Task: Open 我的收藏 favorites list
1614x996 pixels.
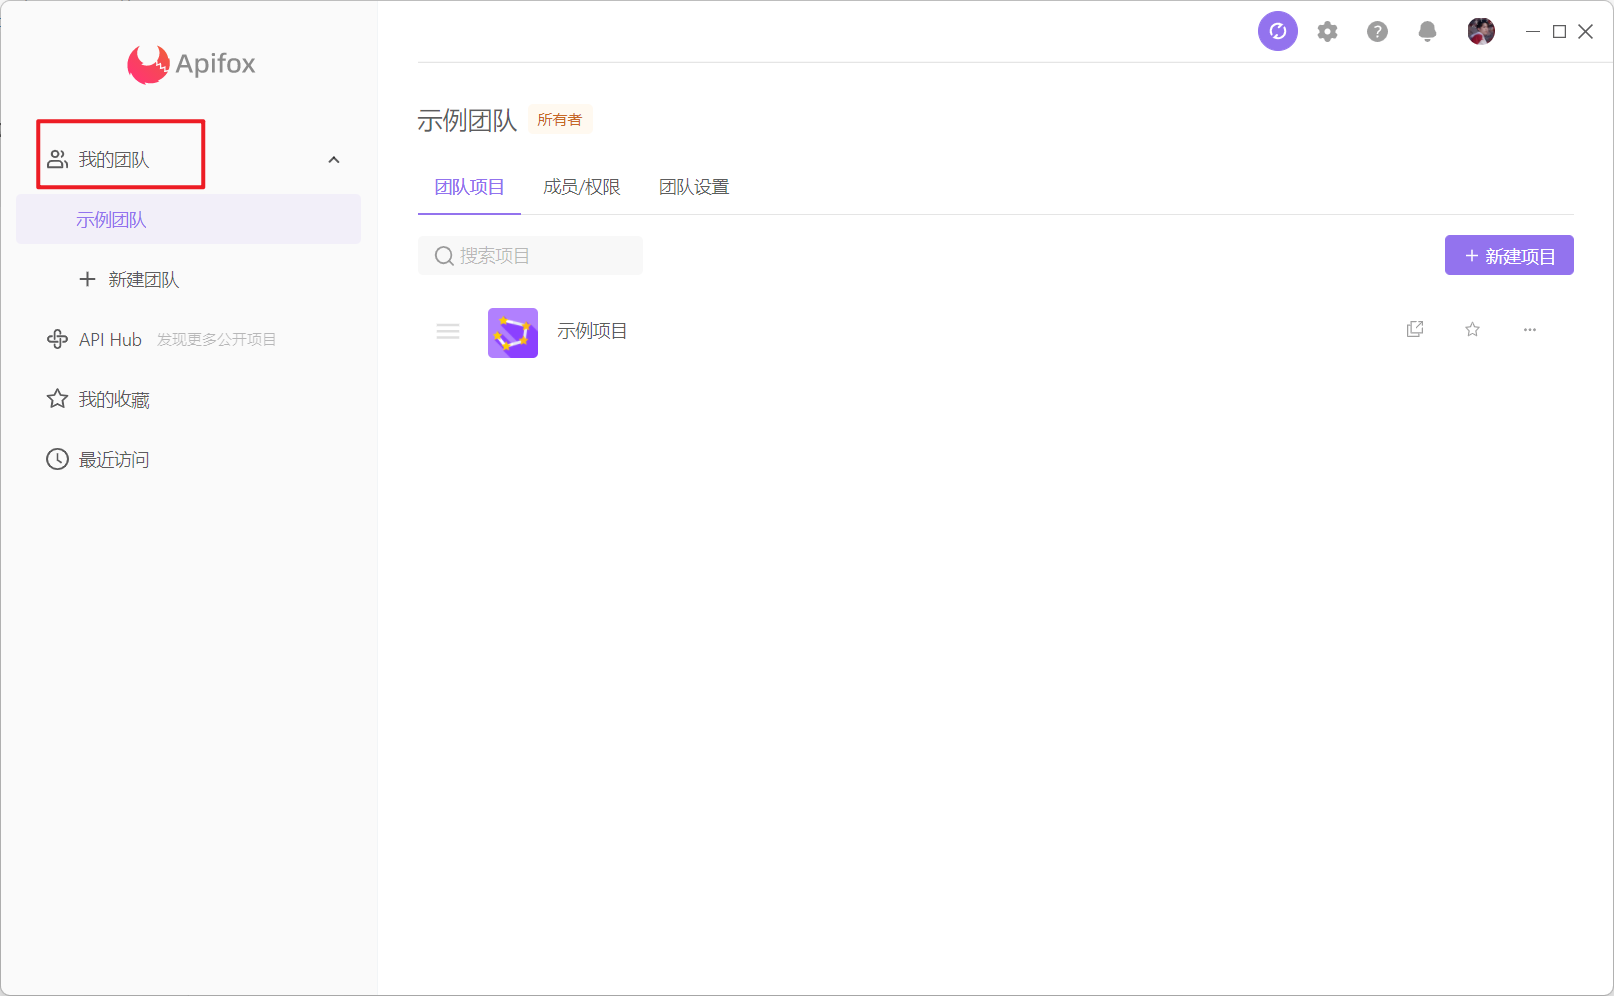Action: [x=113, y=400]
